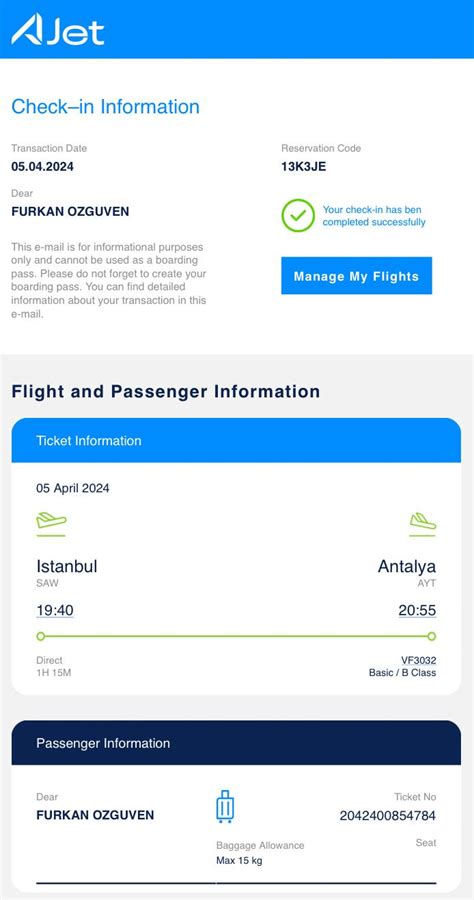Image resolution: width=474 pixels, height=900 pixels.
Task: Click the landing airplane icon above Antalya
Action: [x=422, y=524]
